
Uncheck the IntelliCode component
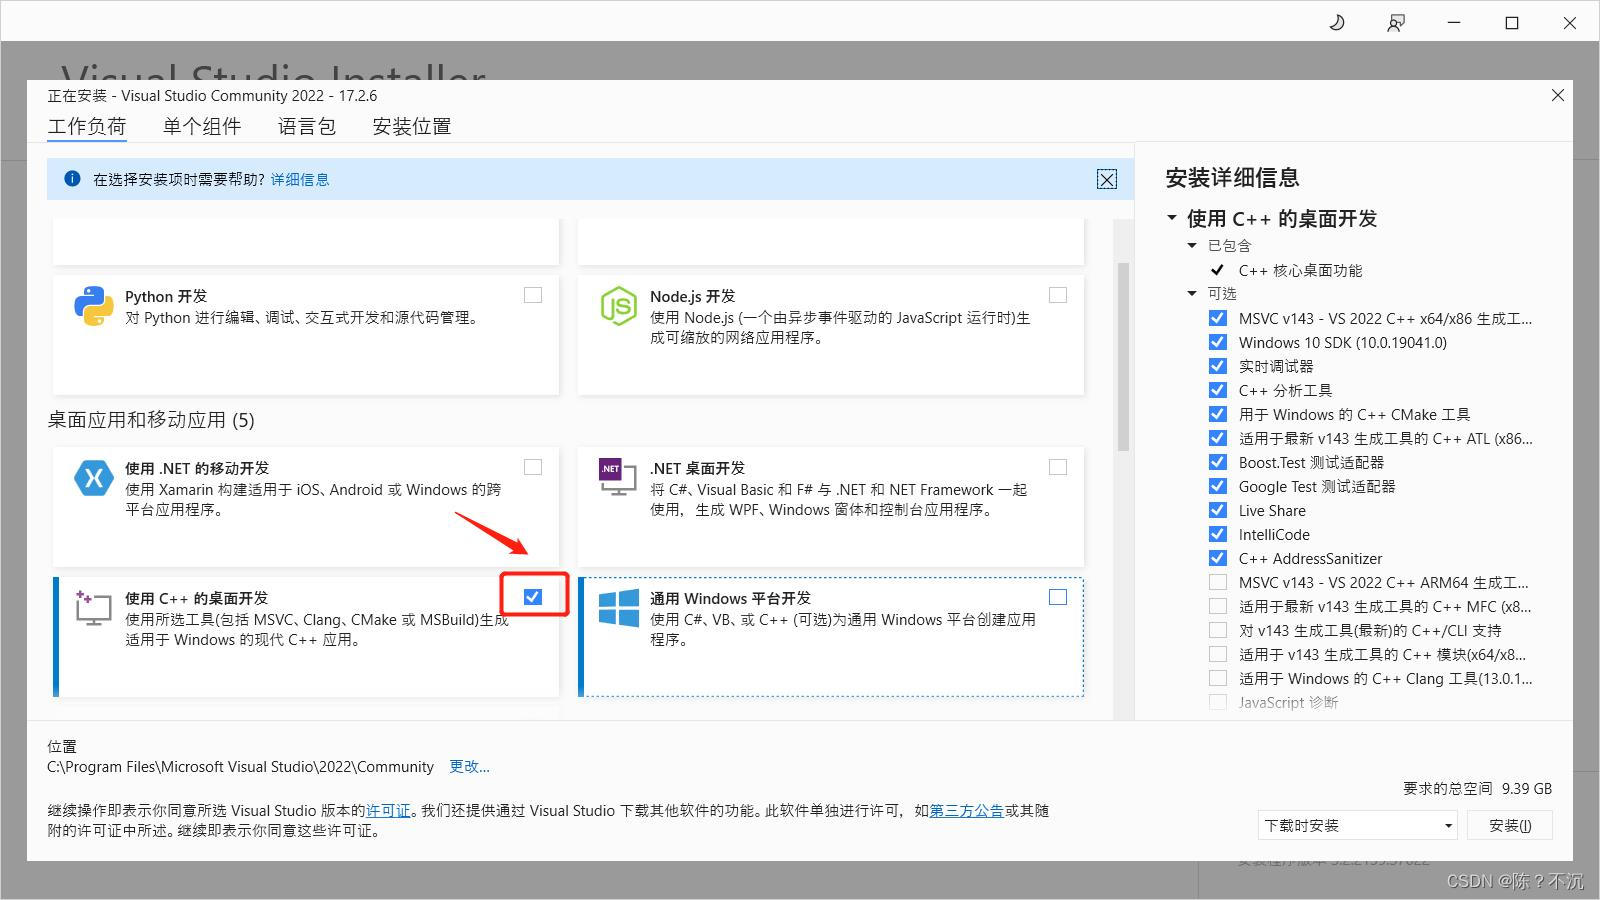click(1217, 534)
